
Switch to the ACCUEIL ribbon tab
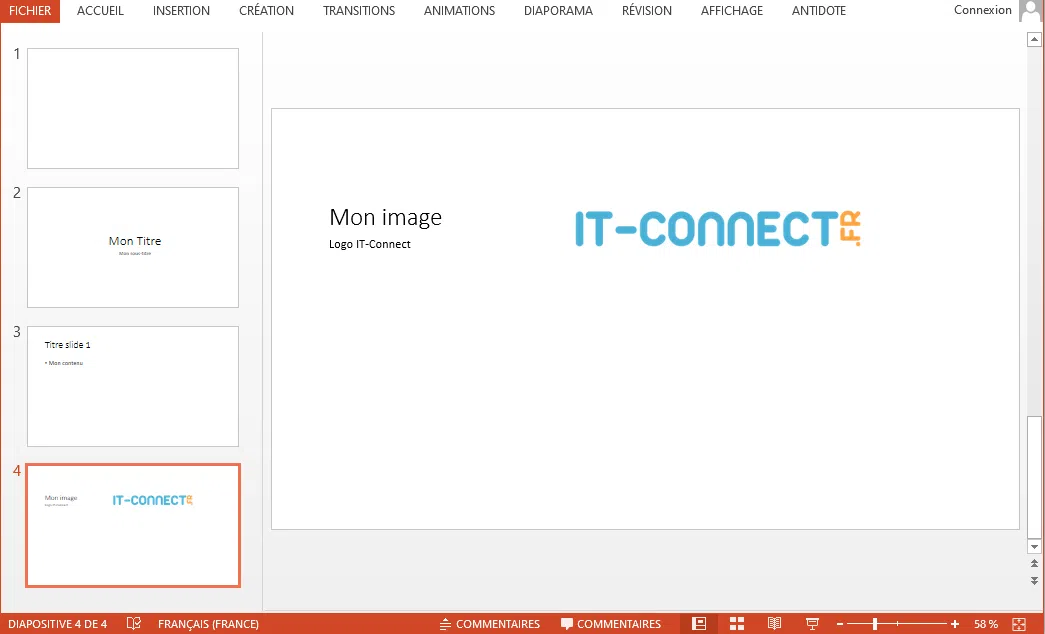click(x=100, y=11)
